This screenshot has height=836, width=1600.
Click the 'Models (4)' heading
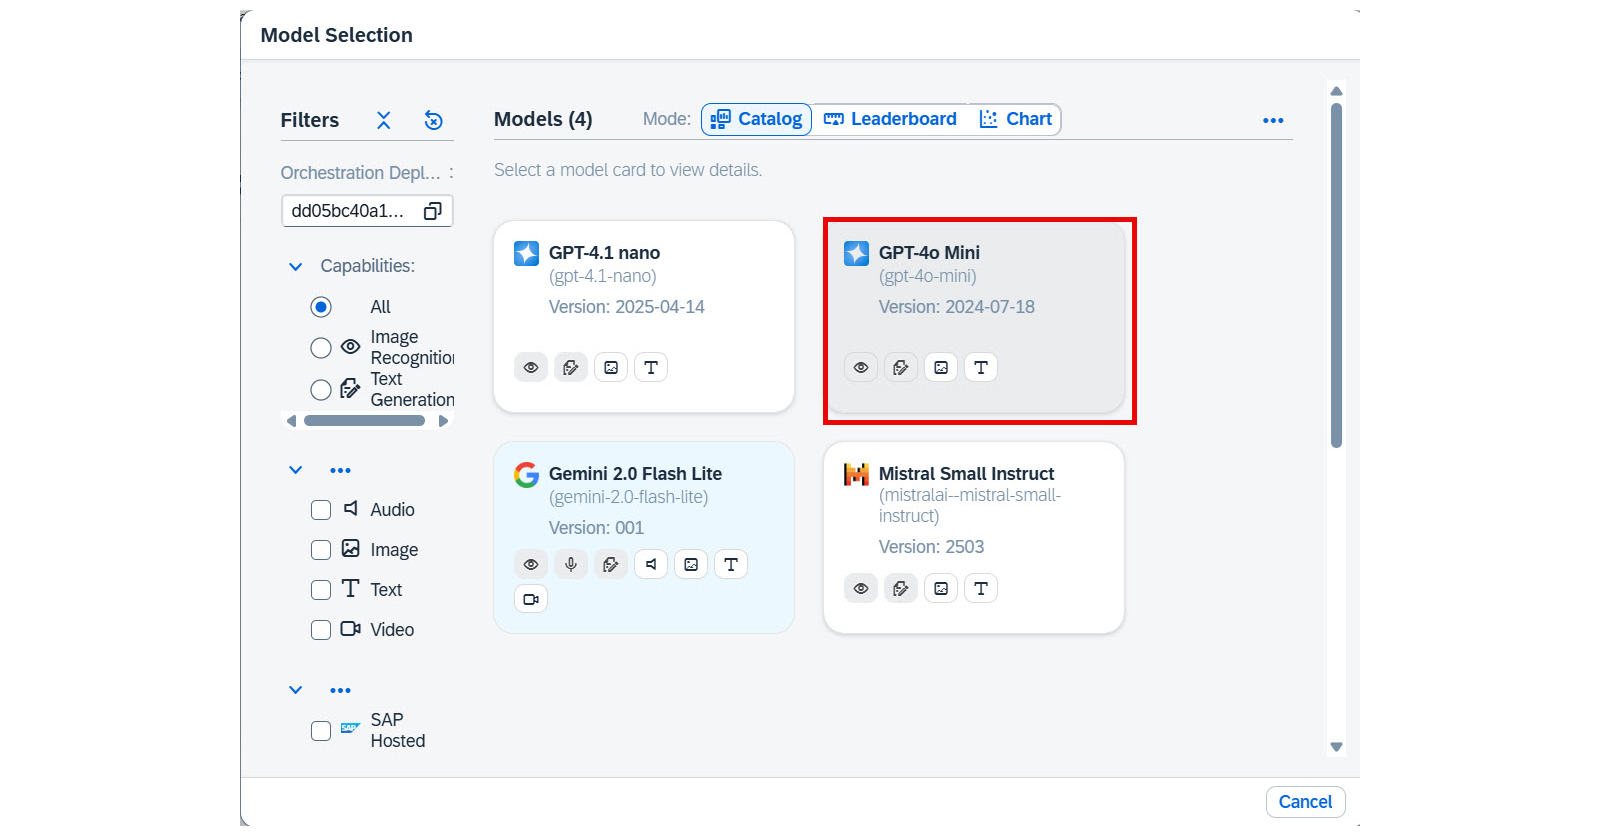543,119
